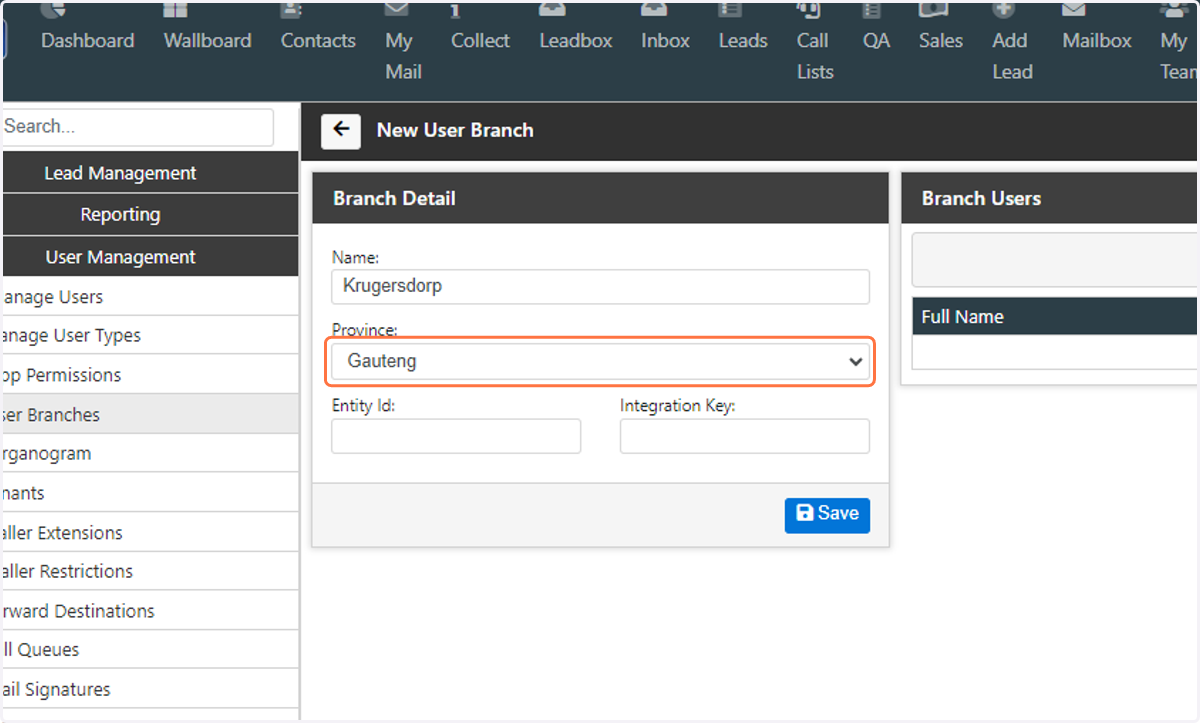Go to Leads
The image size is (1200, 723).
point(743,41)
